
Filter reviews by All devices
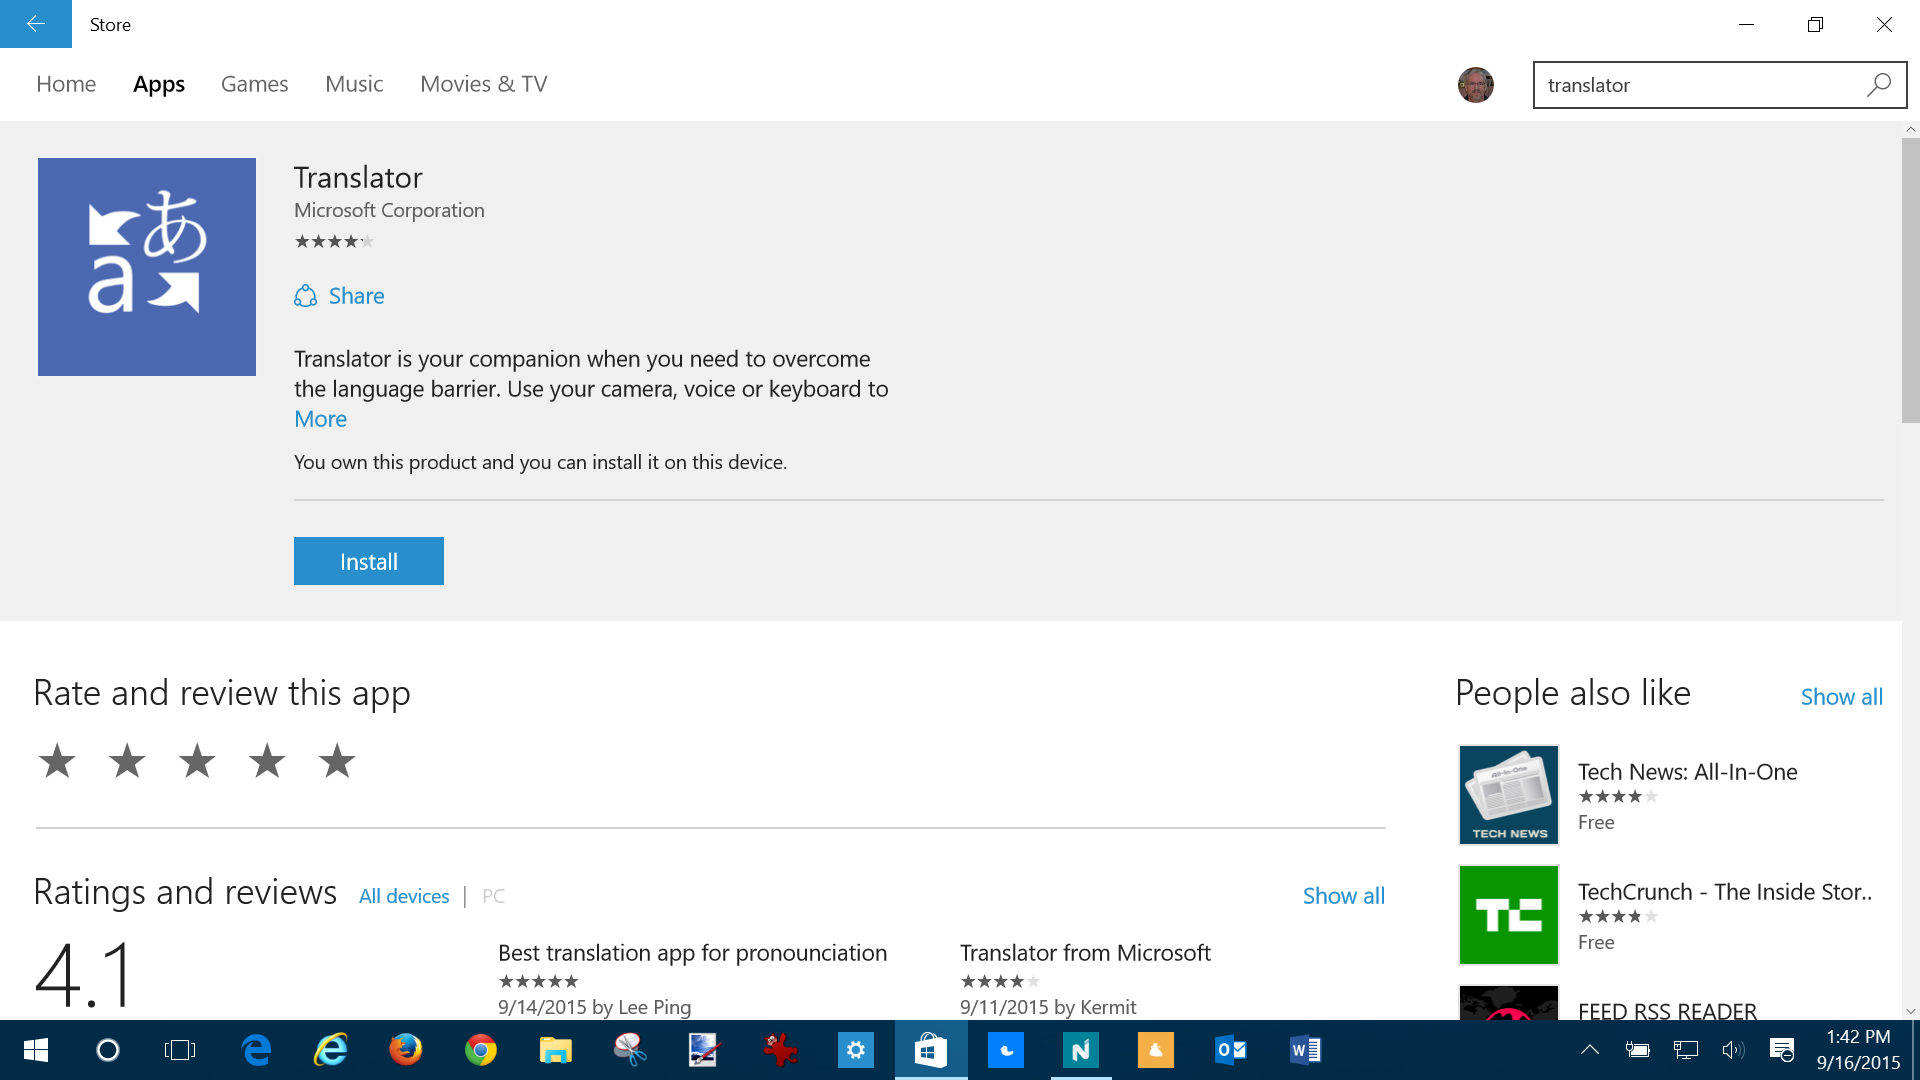(x=404, y=896)
